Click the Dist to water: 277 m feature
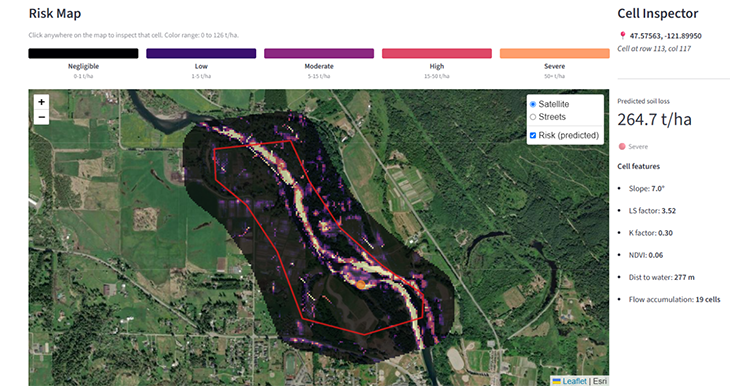 click(661, 278)
